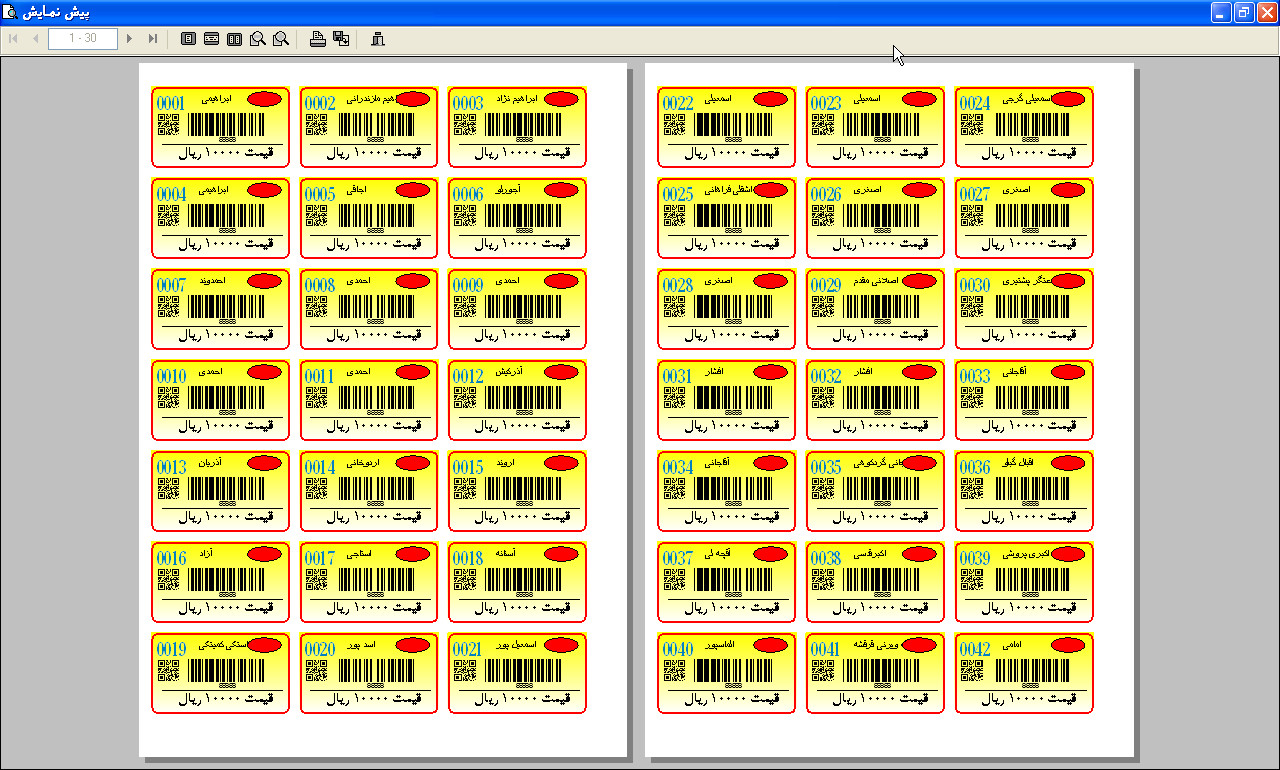This screenshot has width=1280, height=770.
Task: Click the red oval on label 0033
Action: [1069, 372]
